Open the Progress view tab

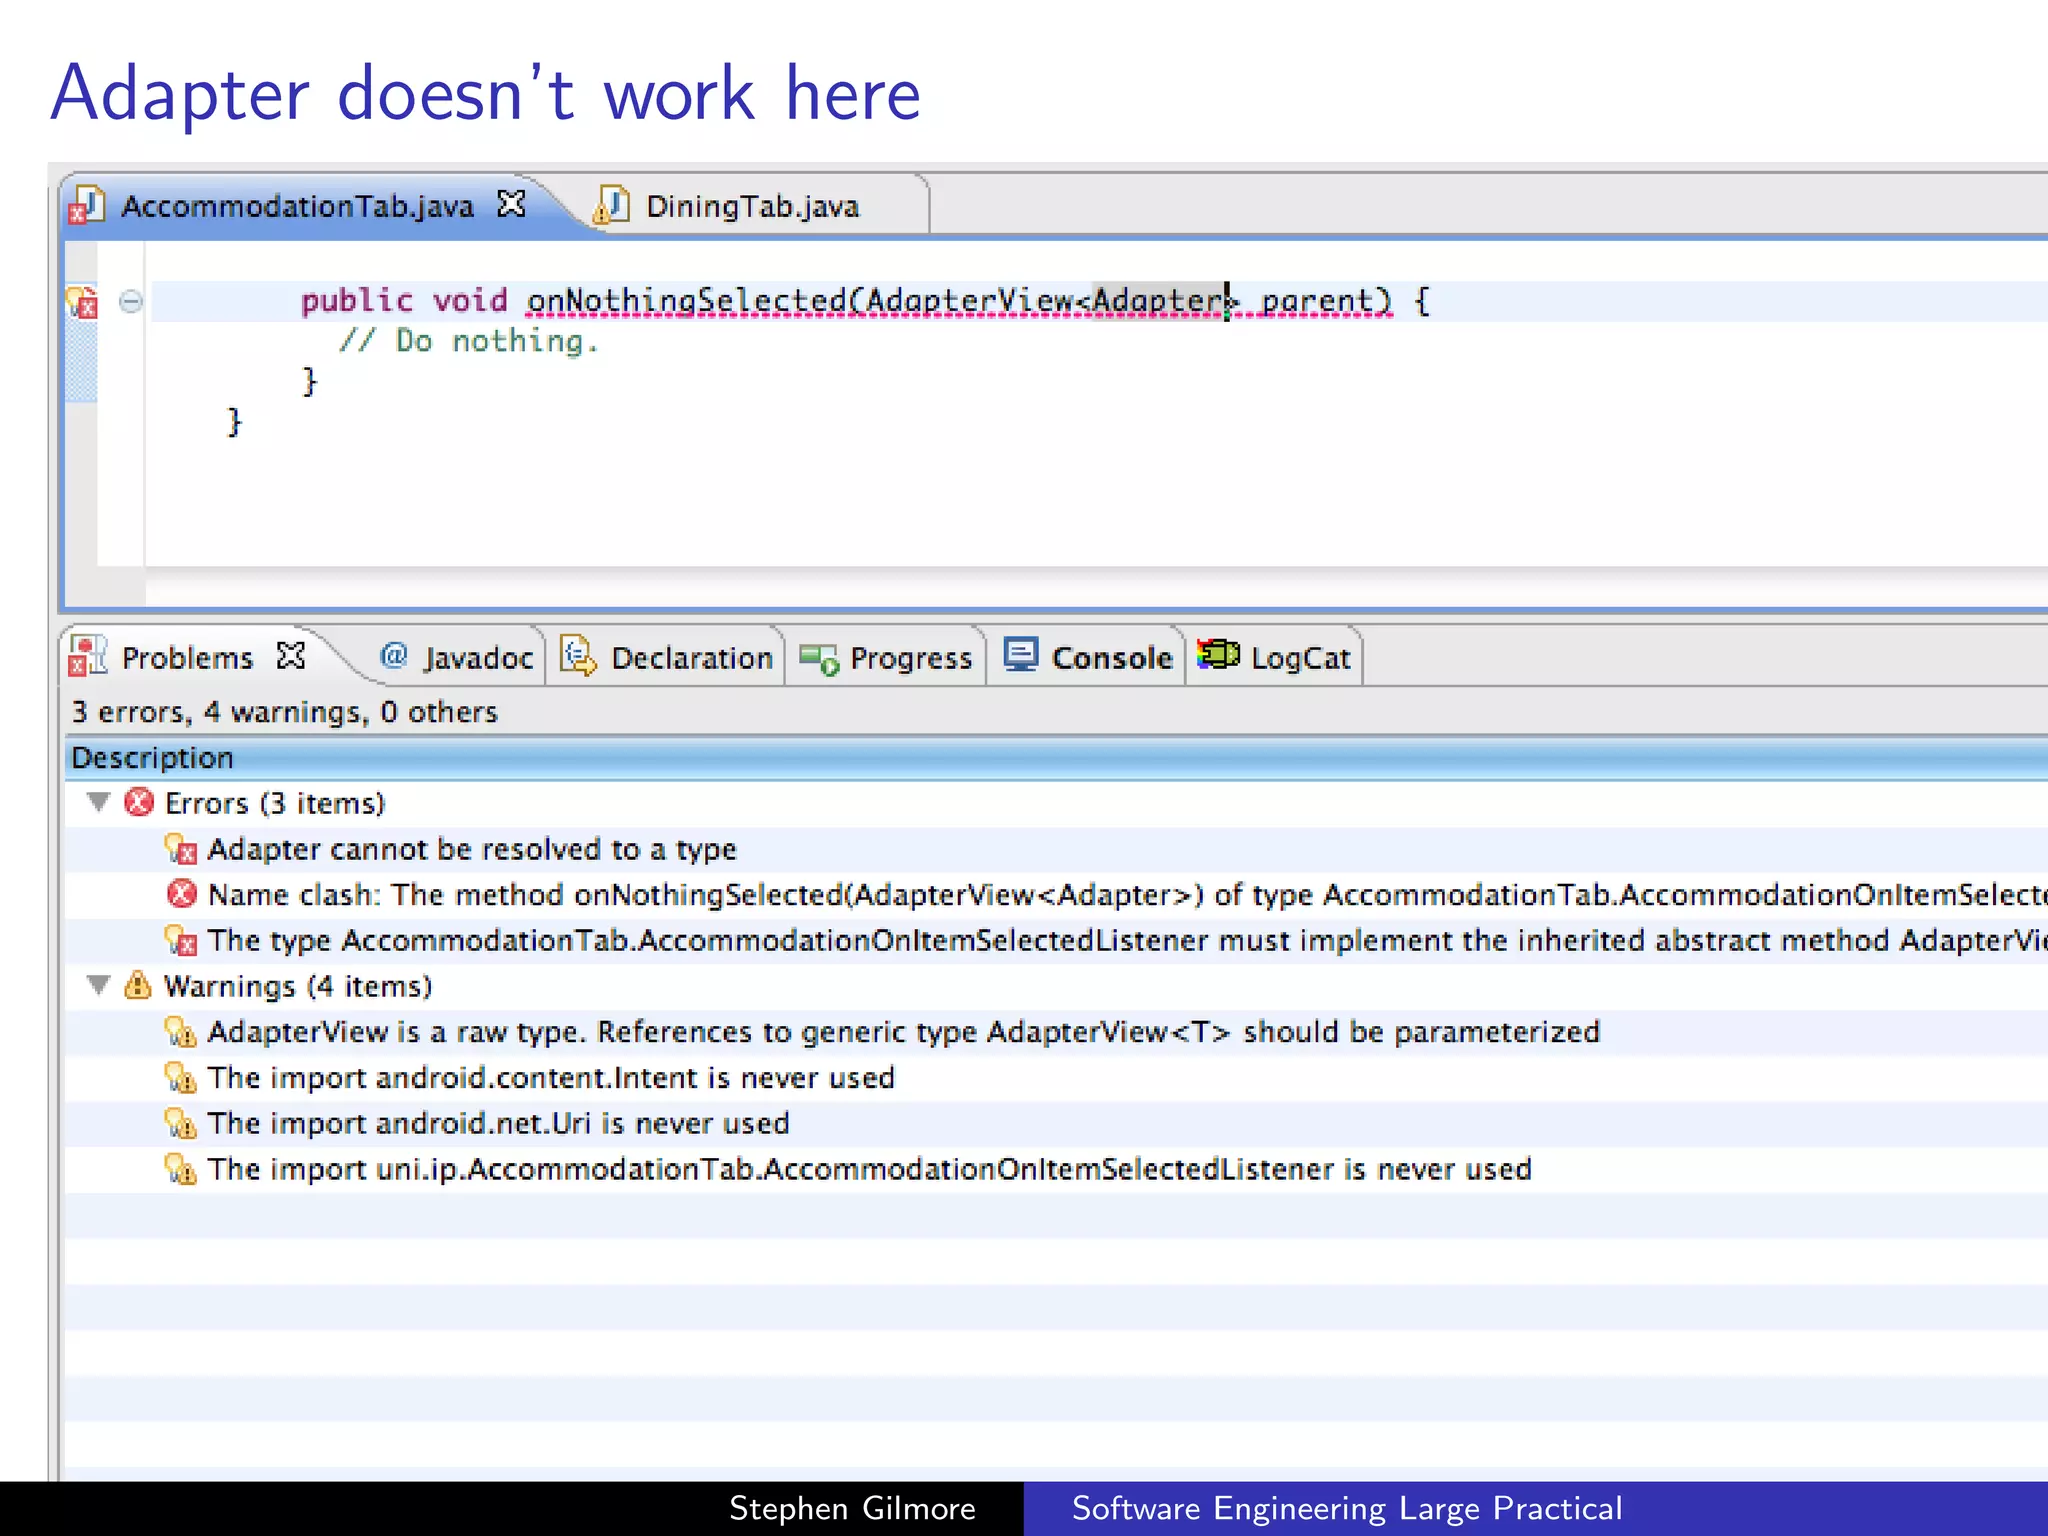887,658
